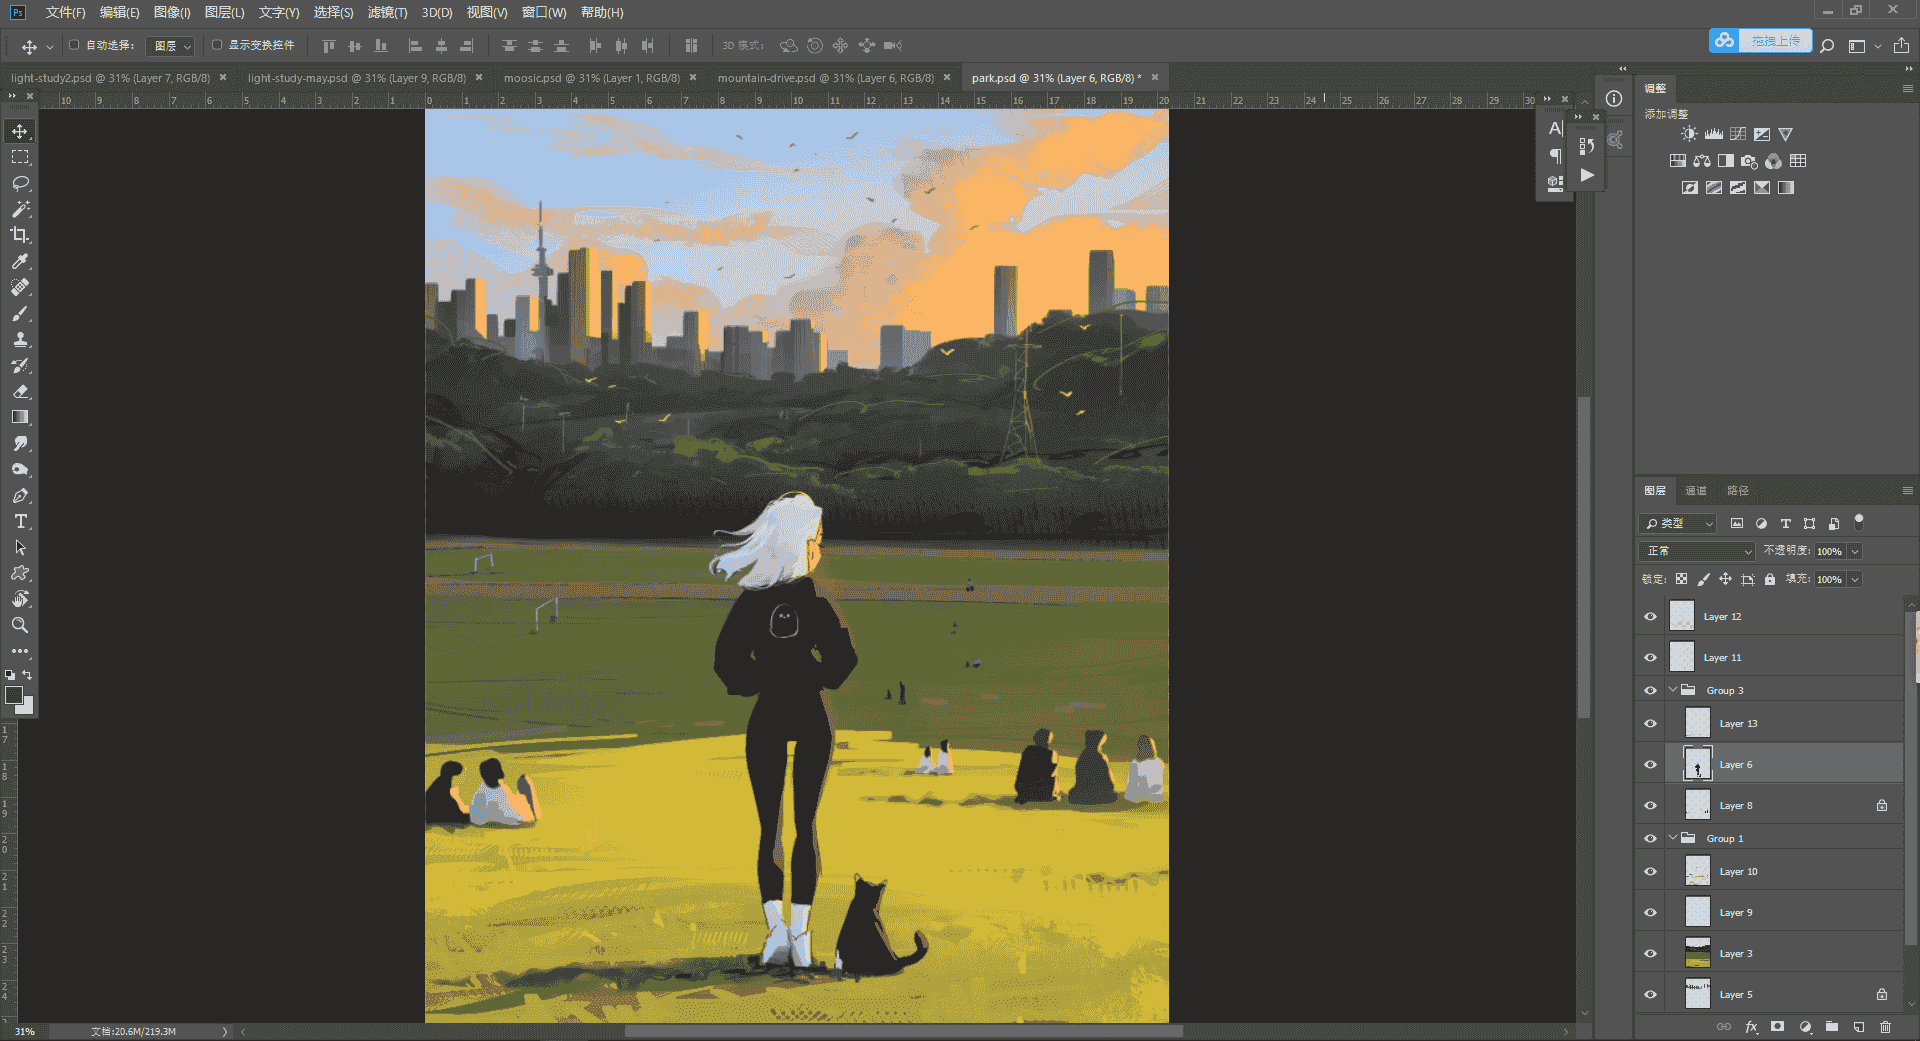Open the foreground color swatch
Screen dimensions: 1920x1041
coord(14,695)
